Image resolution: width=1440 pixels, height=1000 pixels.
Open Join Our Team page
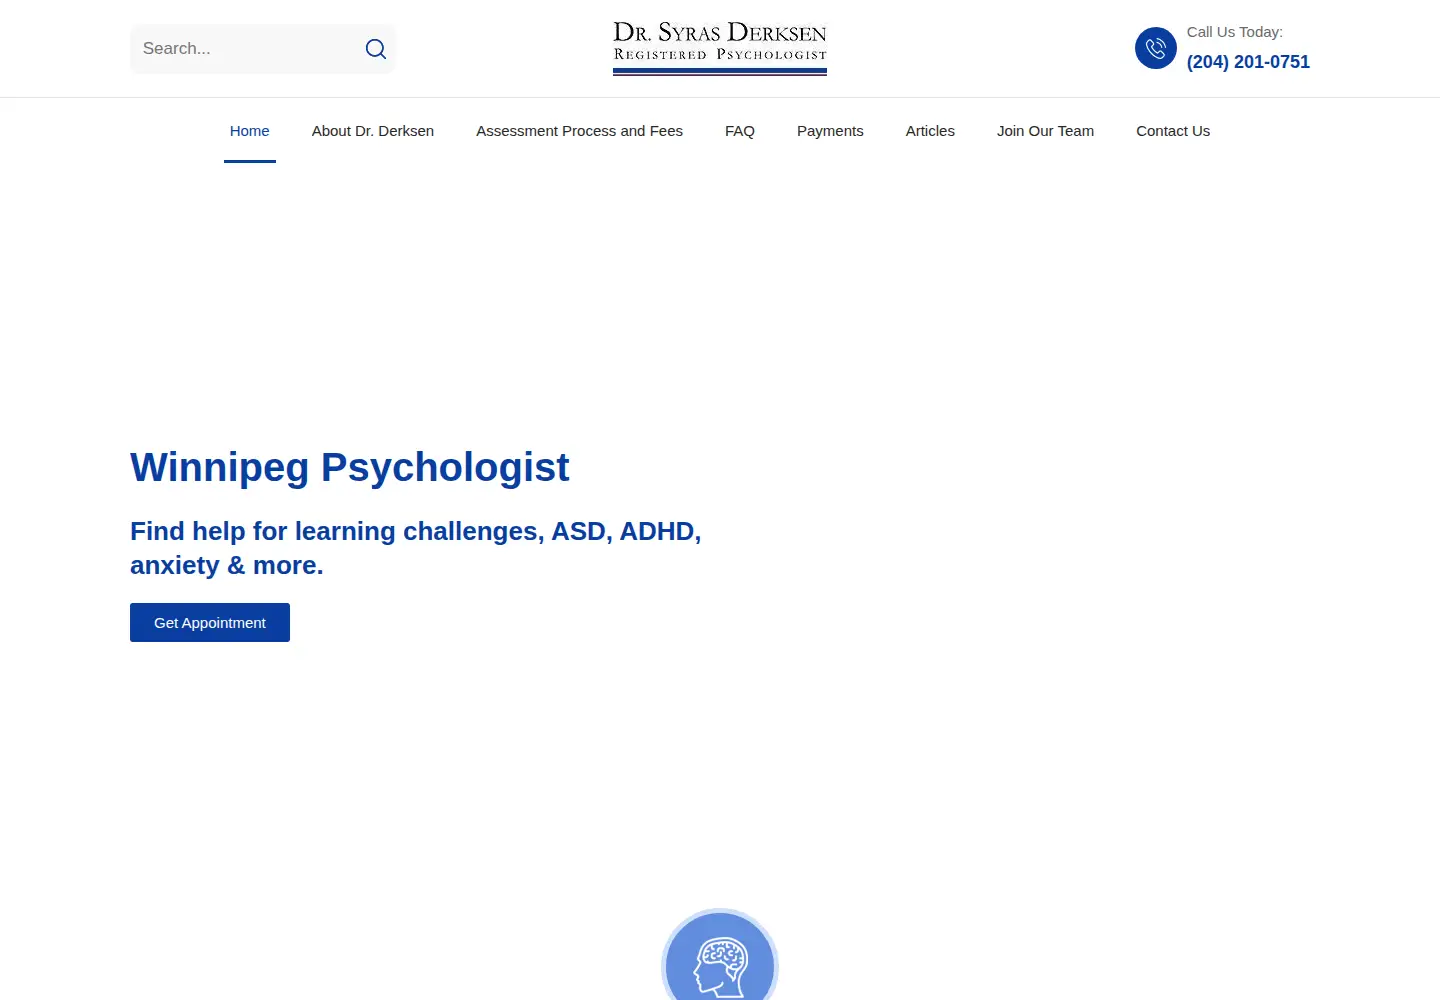(1045, 131)
